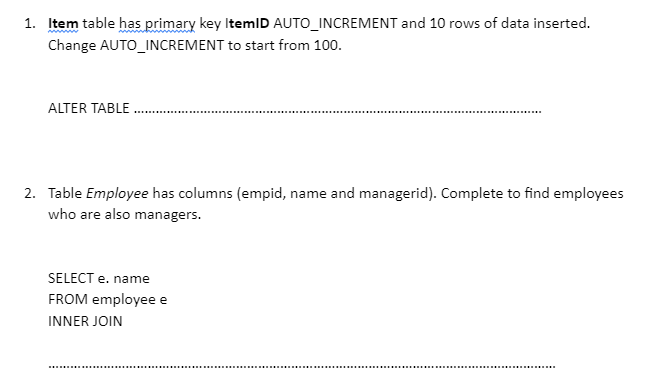The height and width of the screenshot is (381, 670).
Task: Click the underlined word 'Item' in question 1
Action: click(x=63, y=23)
